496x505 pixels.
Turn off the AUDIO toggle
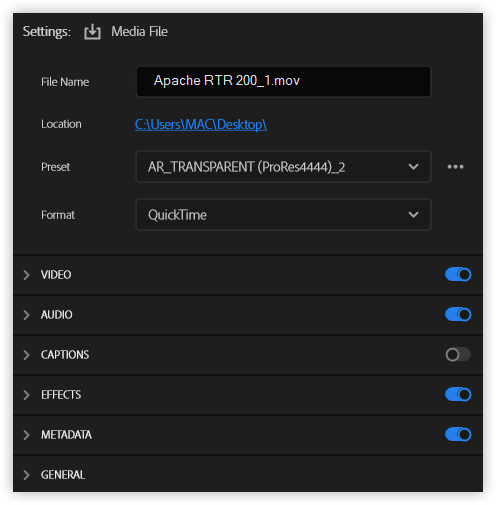(x=458, y=315)
